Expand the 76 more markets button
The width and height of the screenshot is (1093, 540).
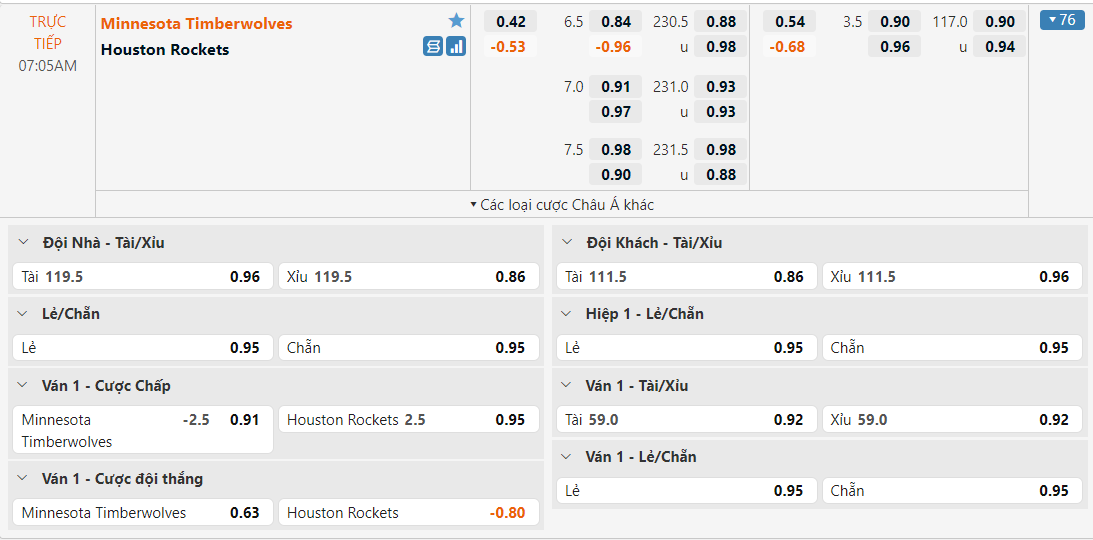point(1061,20)
